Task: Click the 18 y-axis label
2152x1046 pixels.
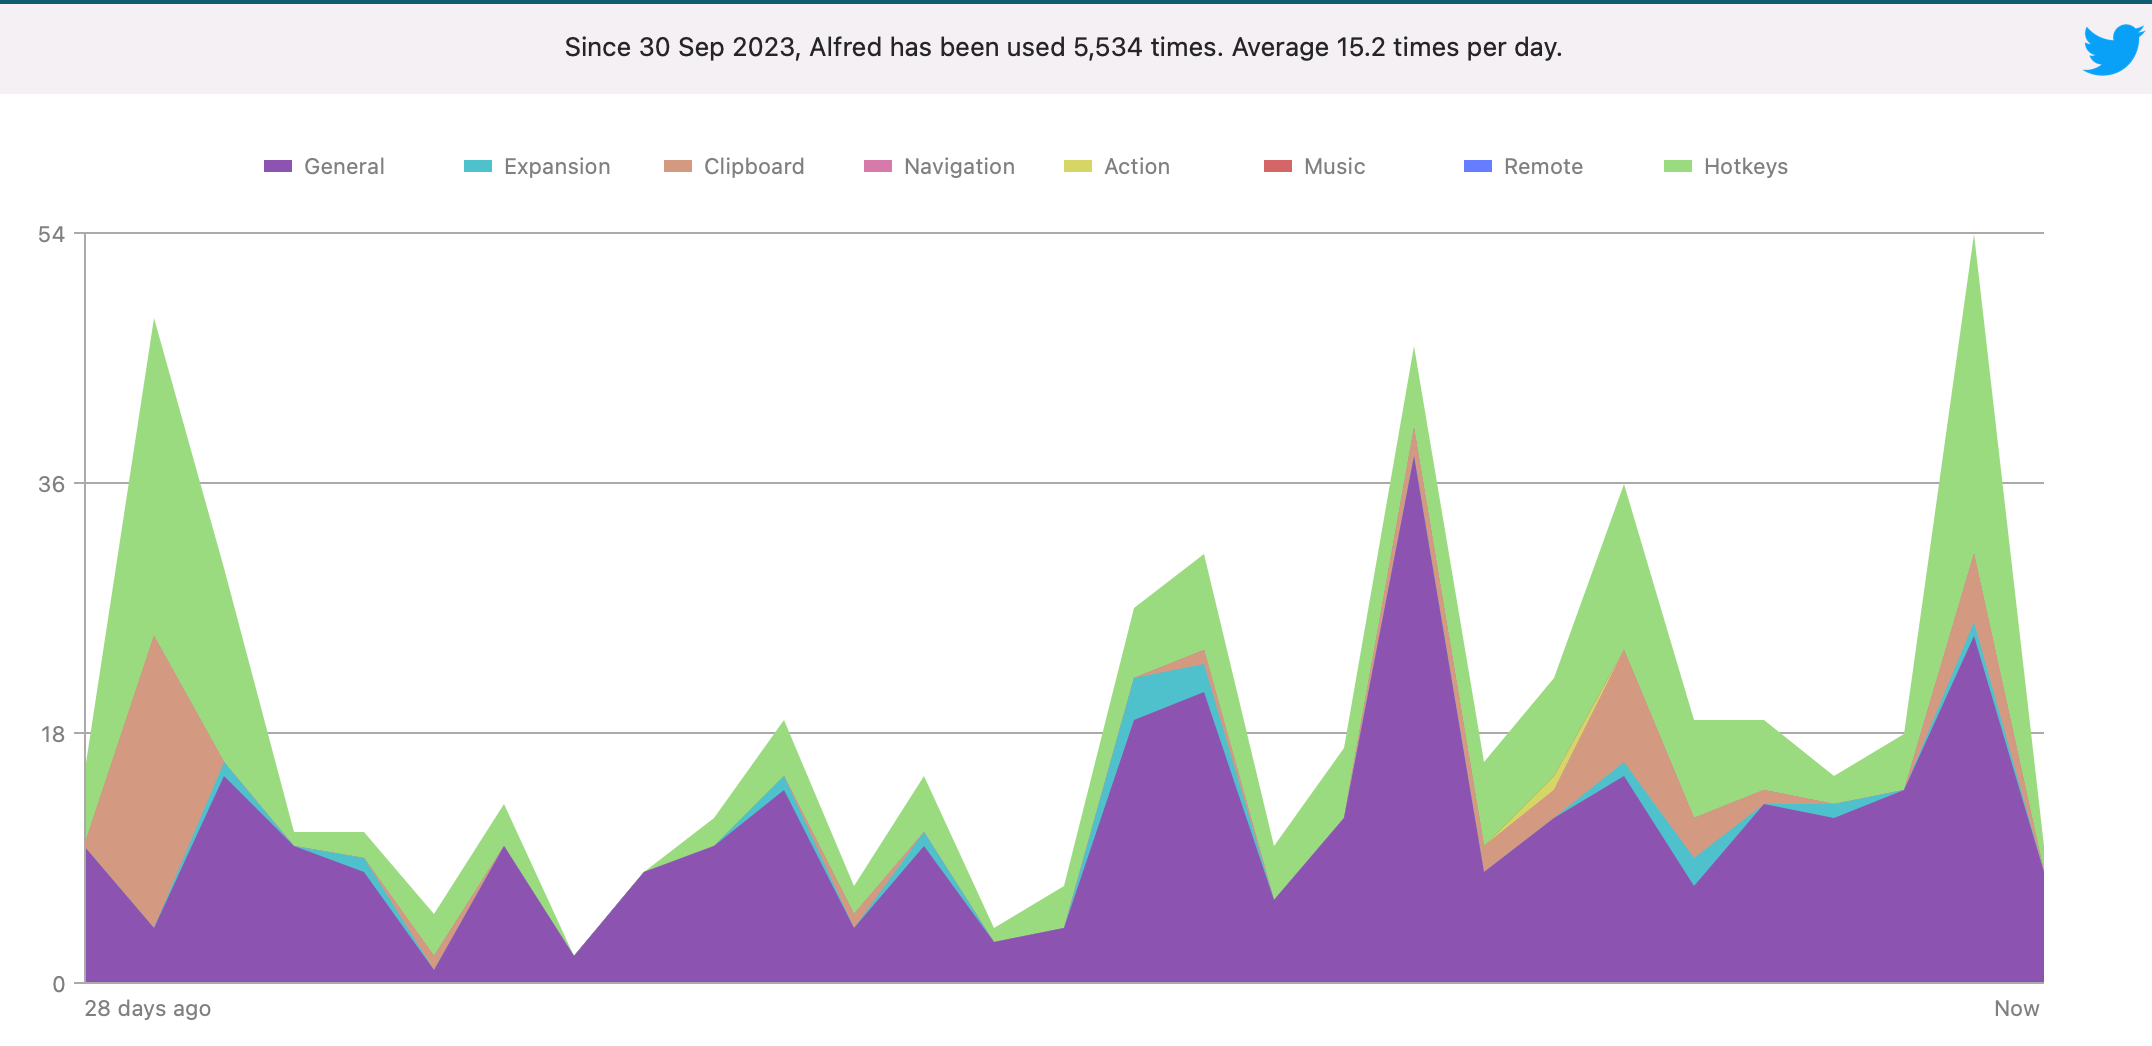Action: (x=52, y=734)
